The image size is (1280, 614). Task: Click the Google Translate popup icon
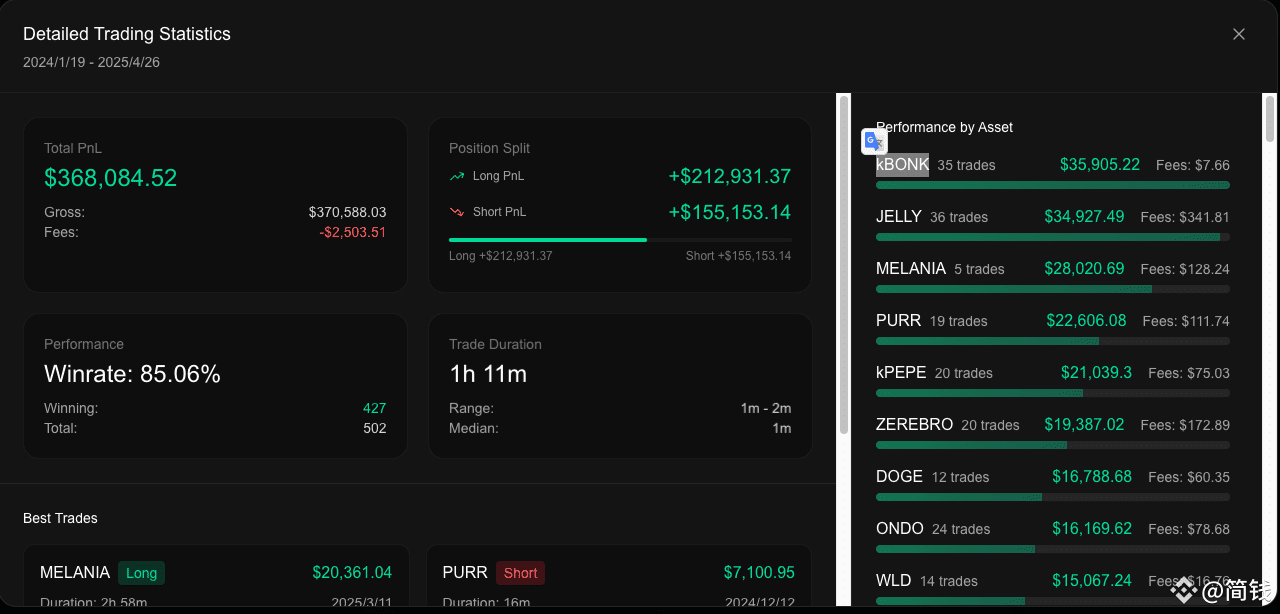pyautogui.click(x=874, y=142)
